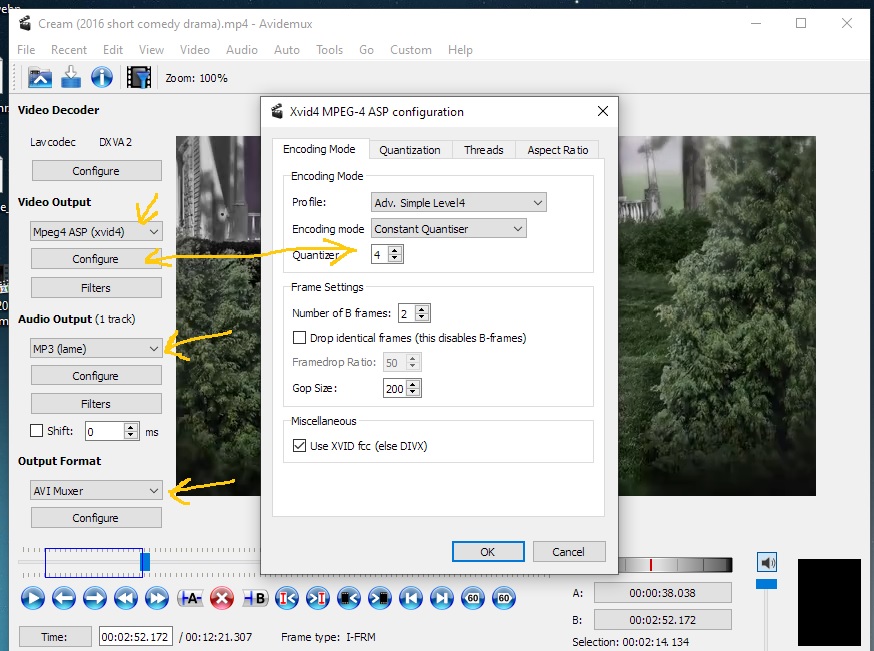The image size is (874, 651).
Task: Go to last frame button
Action: (x=442, y=599)
